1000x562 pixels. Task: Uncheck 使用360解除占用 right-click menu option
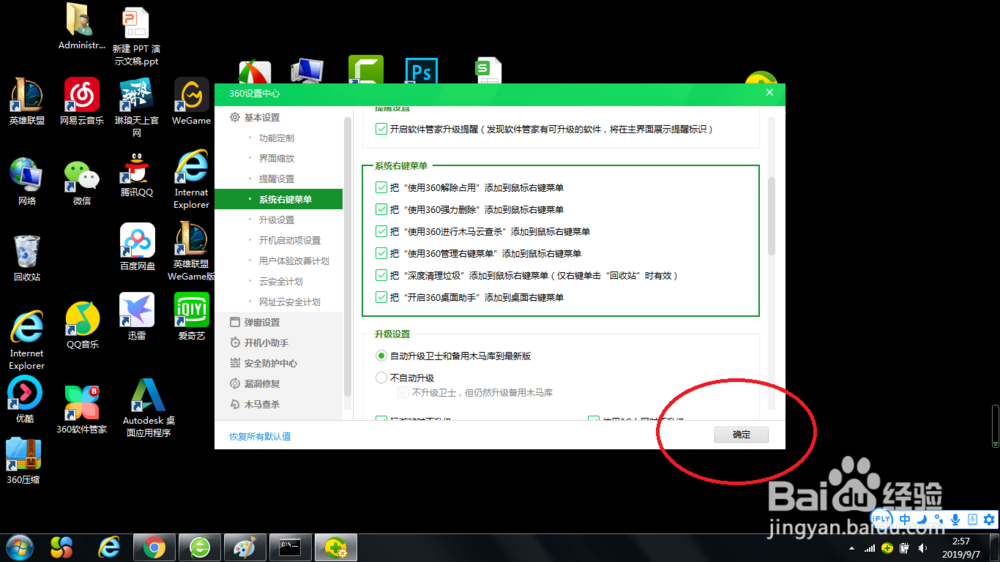tap(381, 188)
